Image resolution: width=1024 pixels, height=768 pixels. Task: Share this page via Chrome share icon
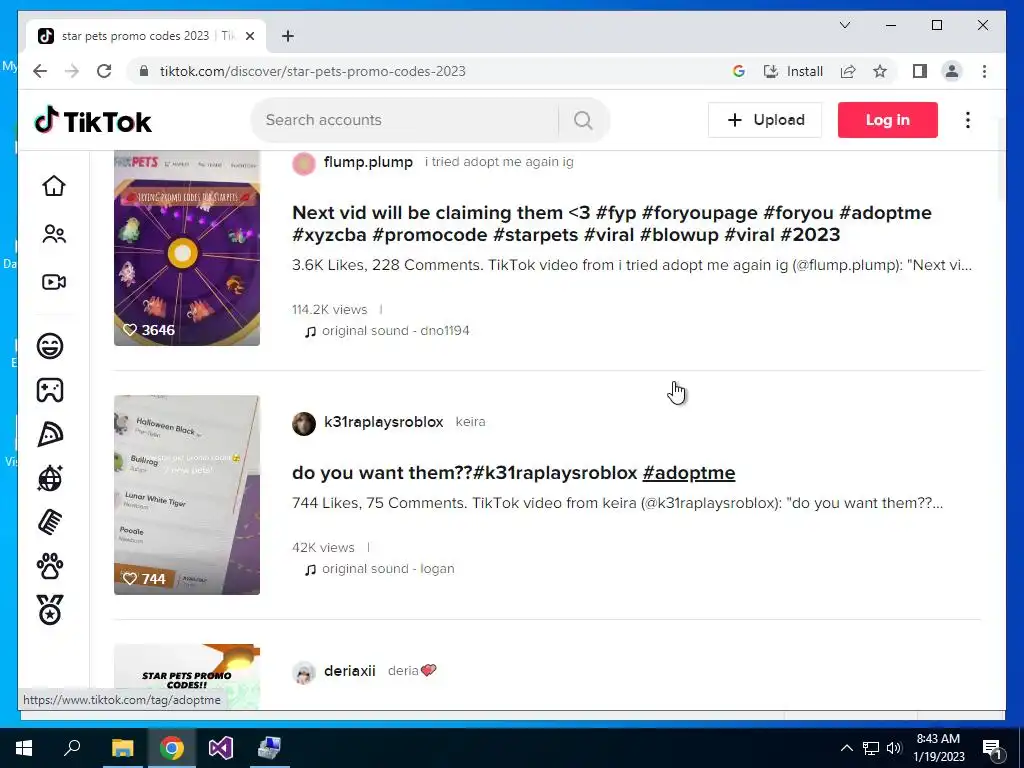pos(848,71)
